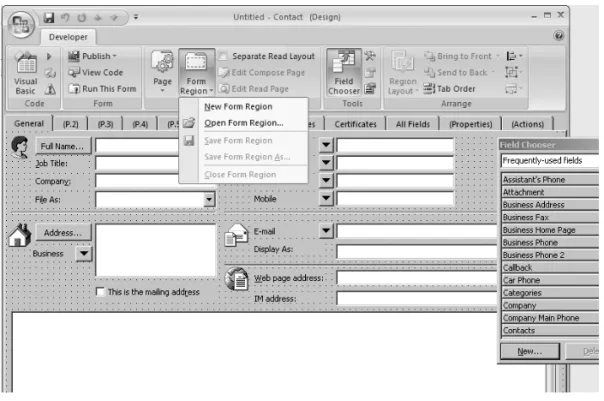Screen dimensions: 604x401
Task: Click Edit Compose Page
Action: click(x=262, y=72)
